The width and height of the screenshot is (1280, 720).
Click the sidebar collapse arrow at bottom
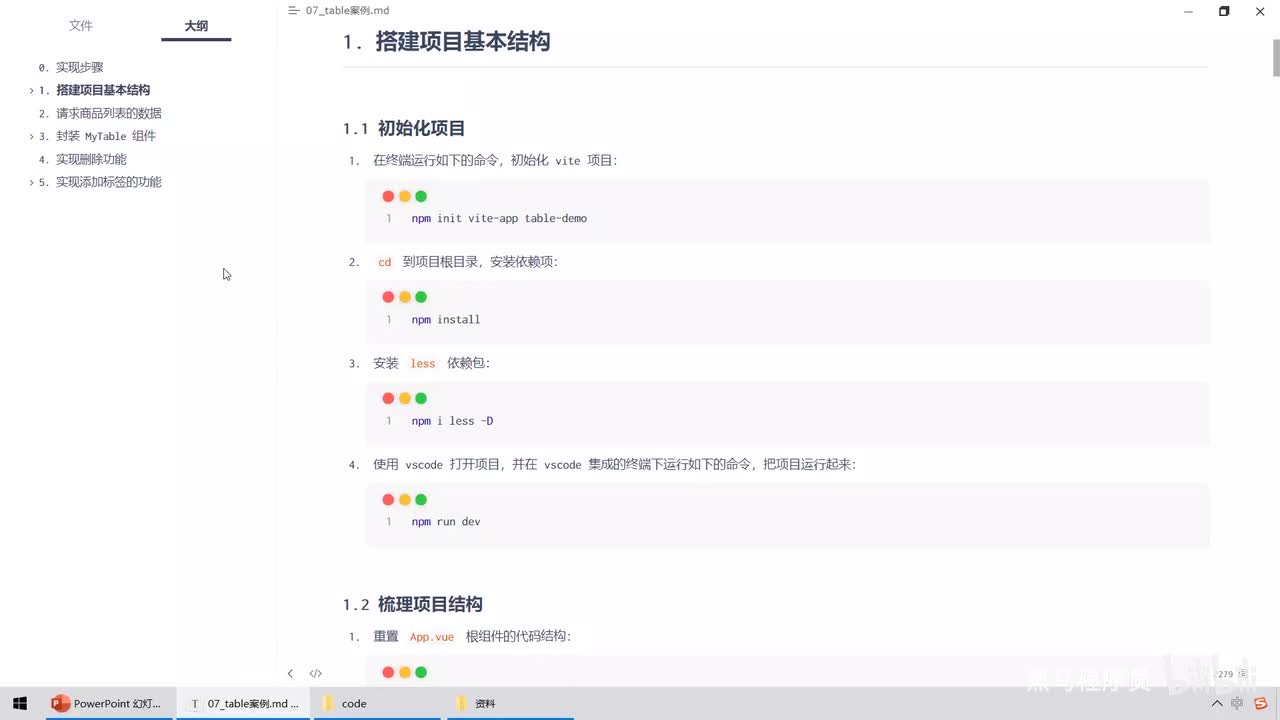[290, 674]
